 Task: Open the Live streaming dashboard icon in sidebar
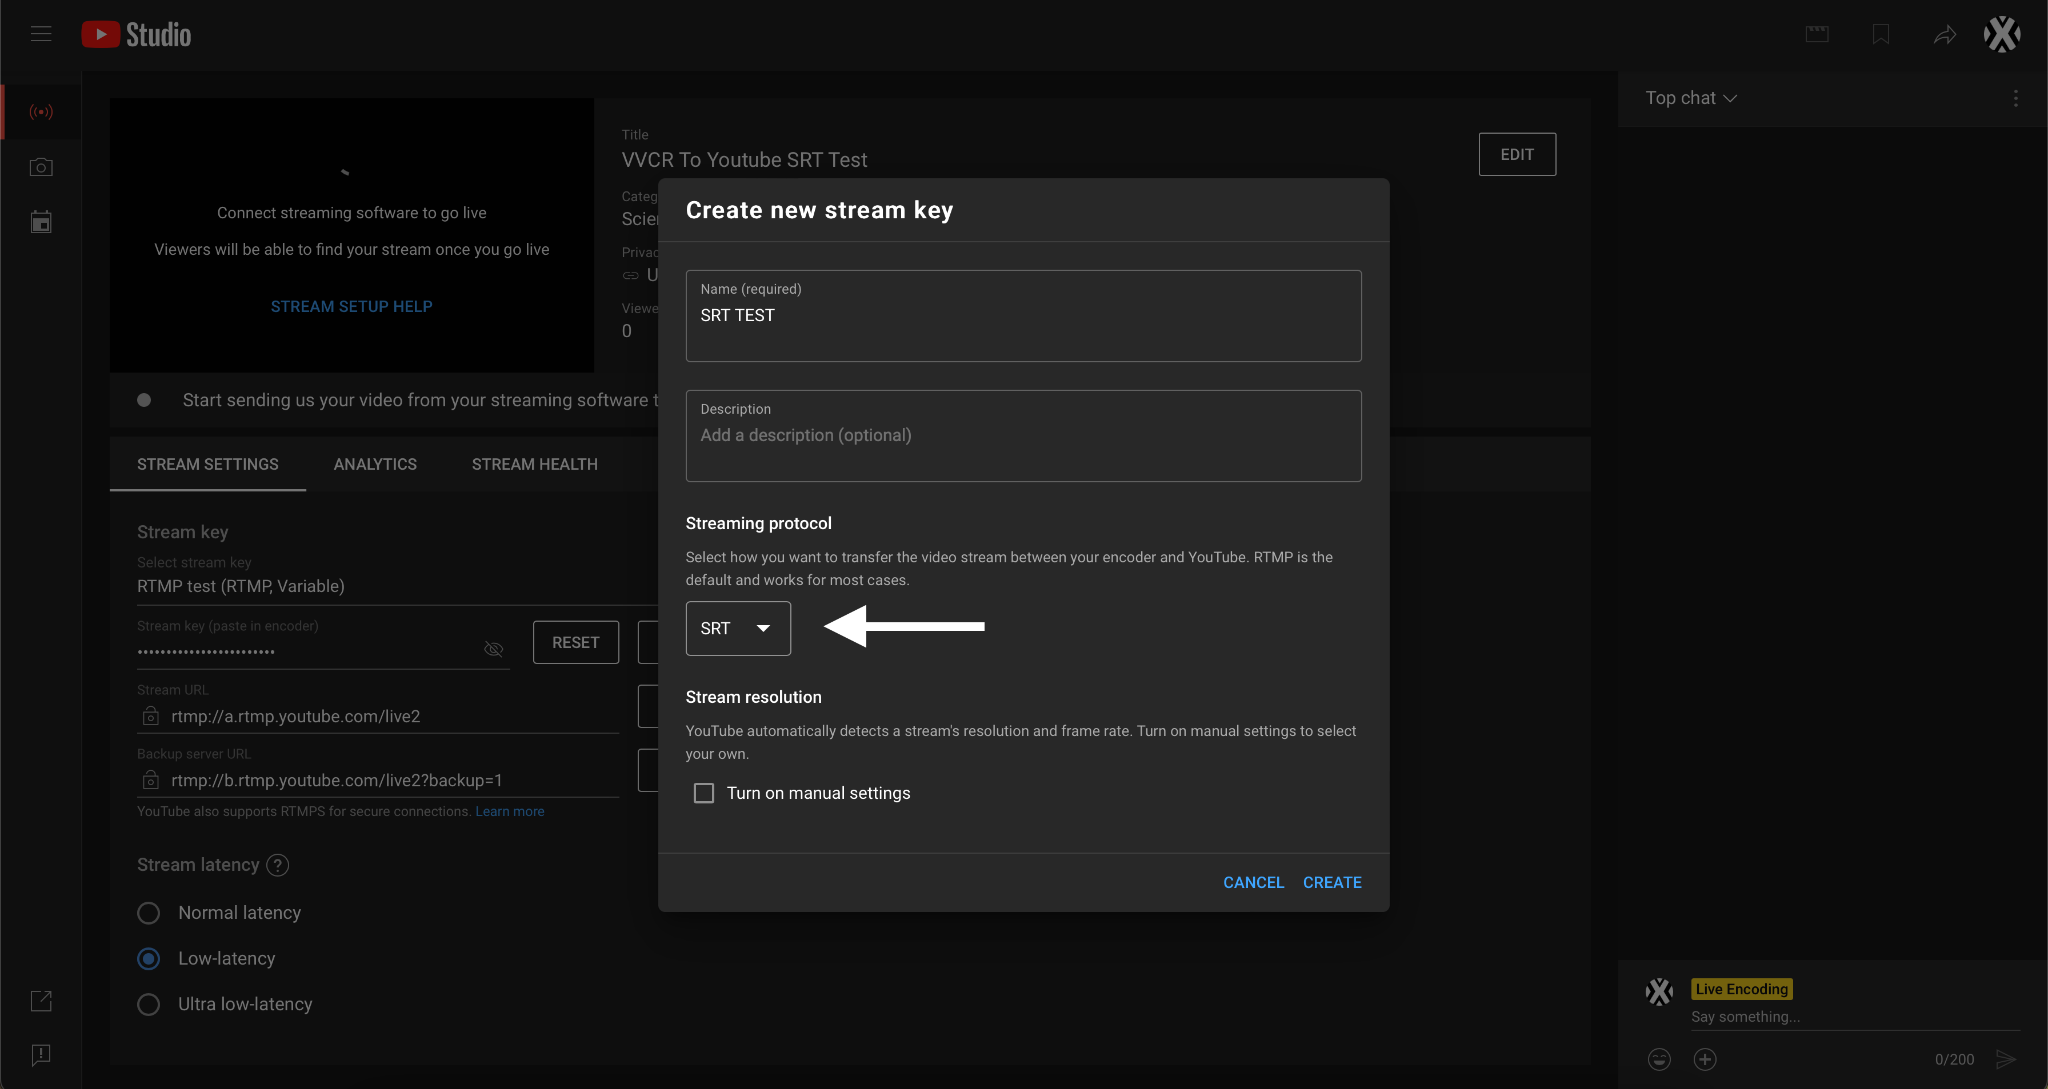pyautogui.click(x=41, y=111)
